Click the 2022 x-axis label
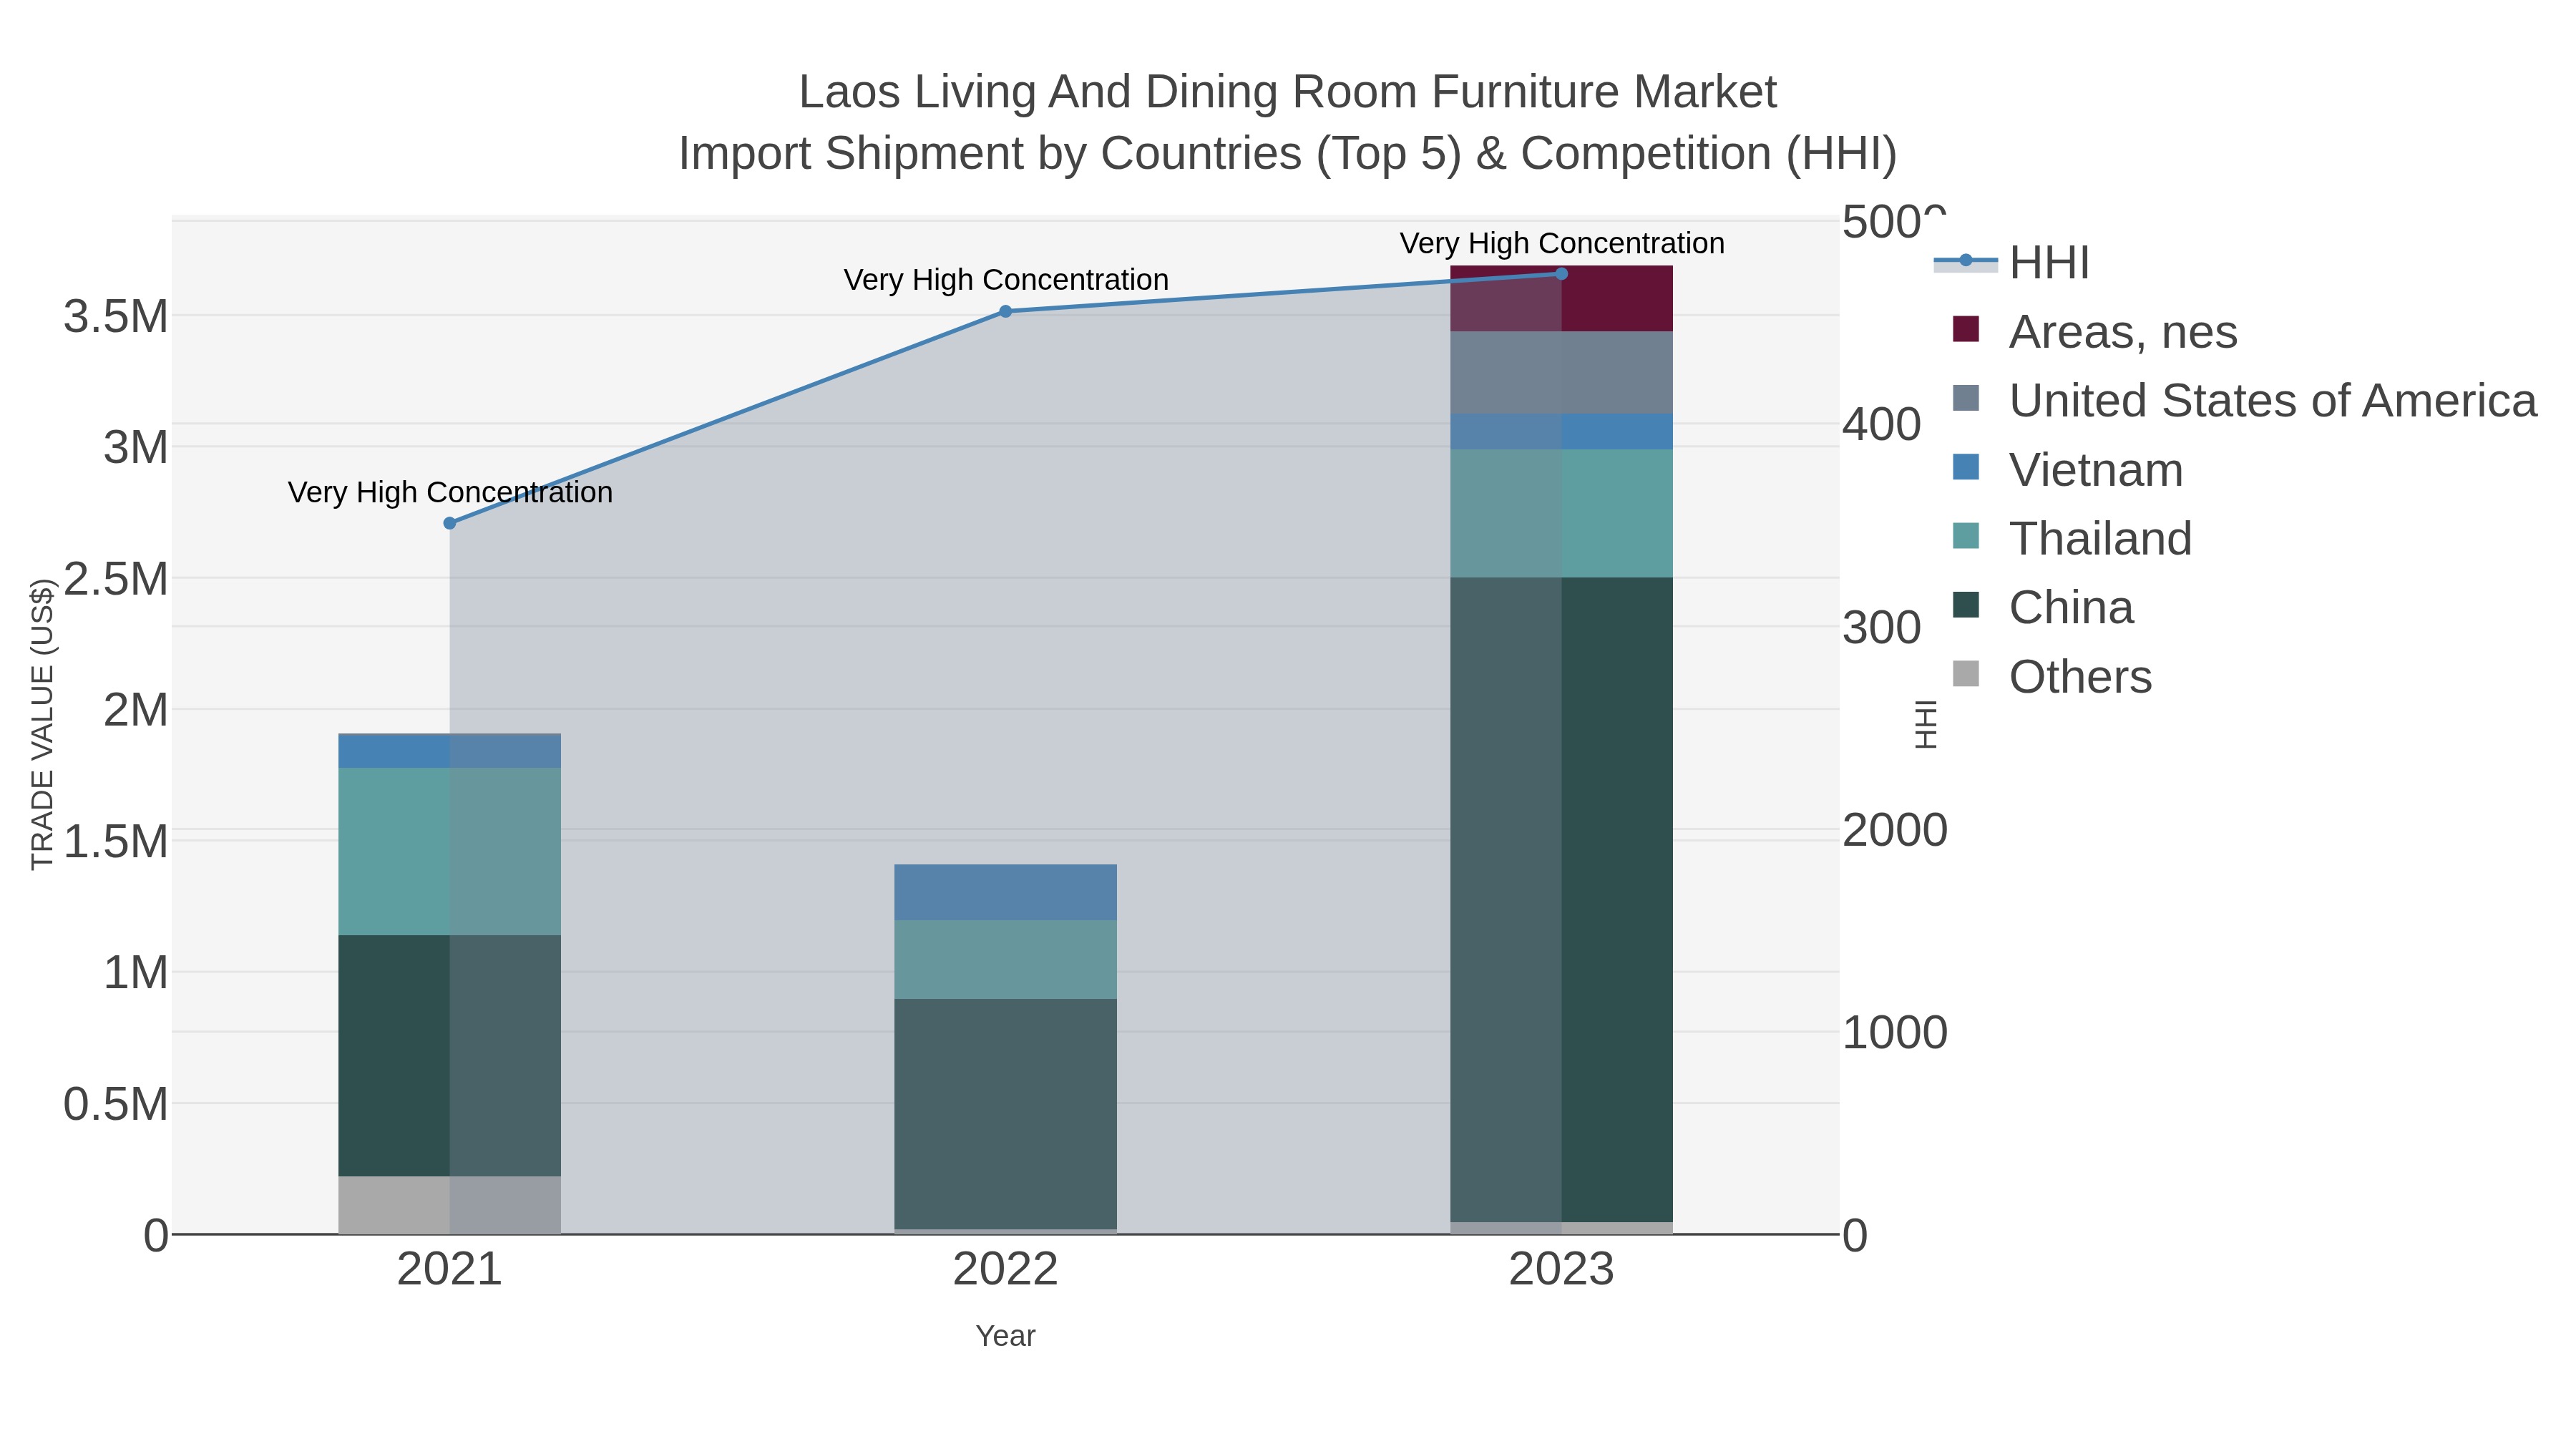 (1006, 1270)
